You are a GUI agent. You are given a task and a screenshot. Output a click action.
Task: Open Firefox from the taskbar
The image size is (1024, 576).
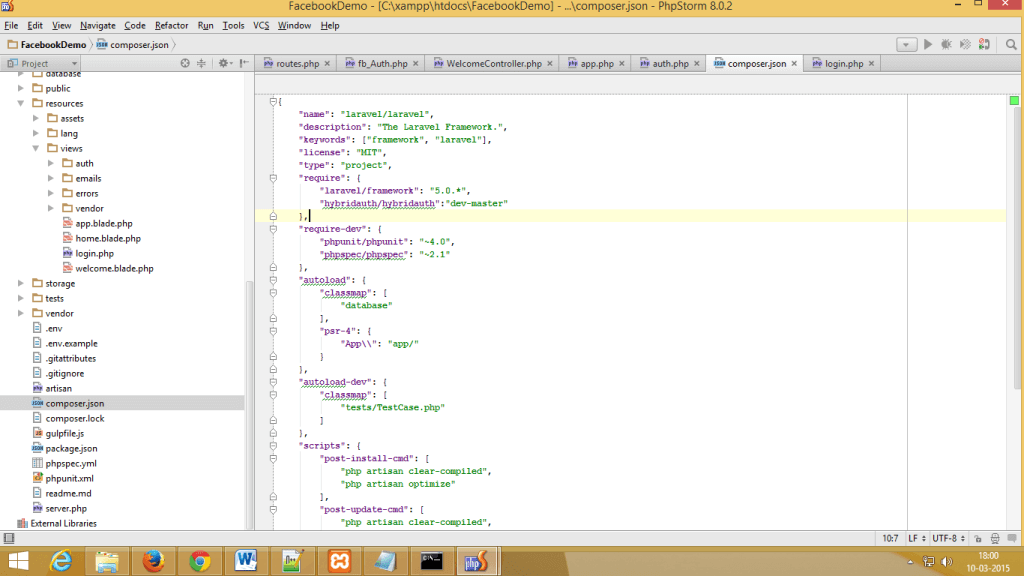(x=153, y=561)
